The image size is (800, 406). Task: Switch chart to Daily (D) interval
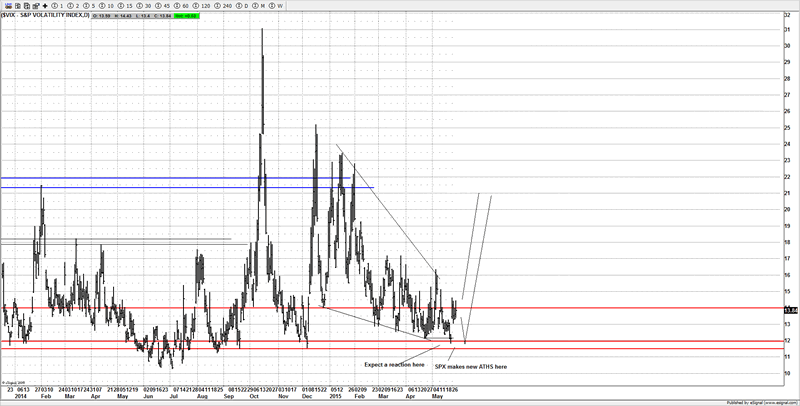[244, 6]
